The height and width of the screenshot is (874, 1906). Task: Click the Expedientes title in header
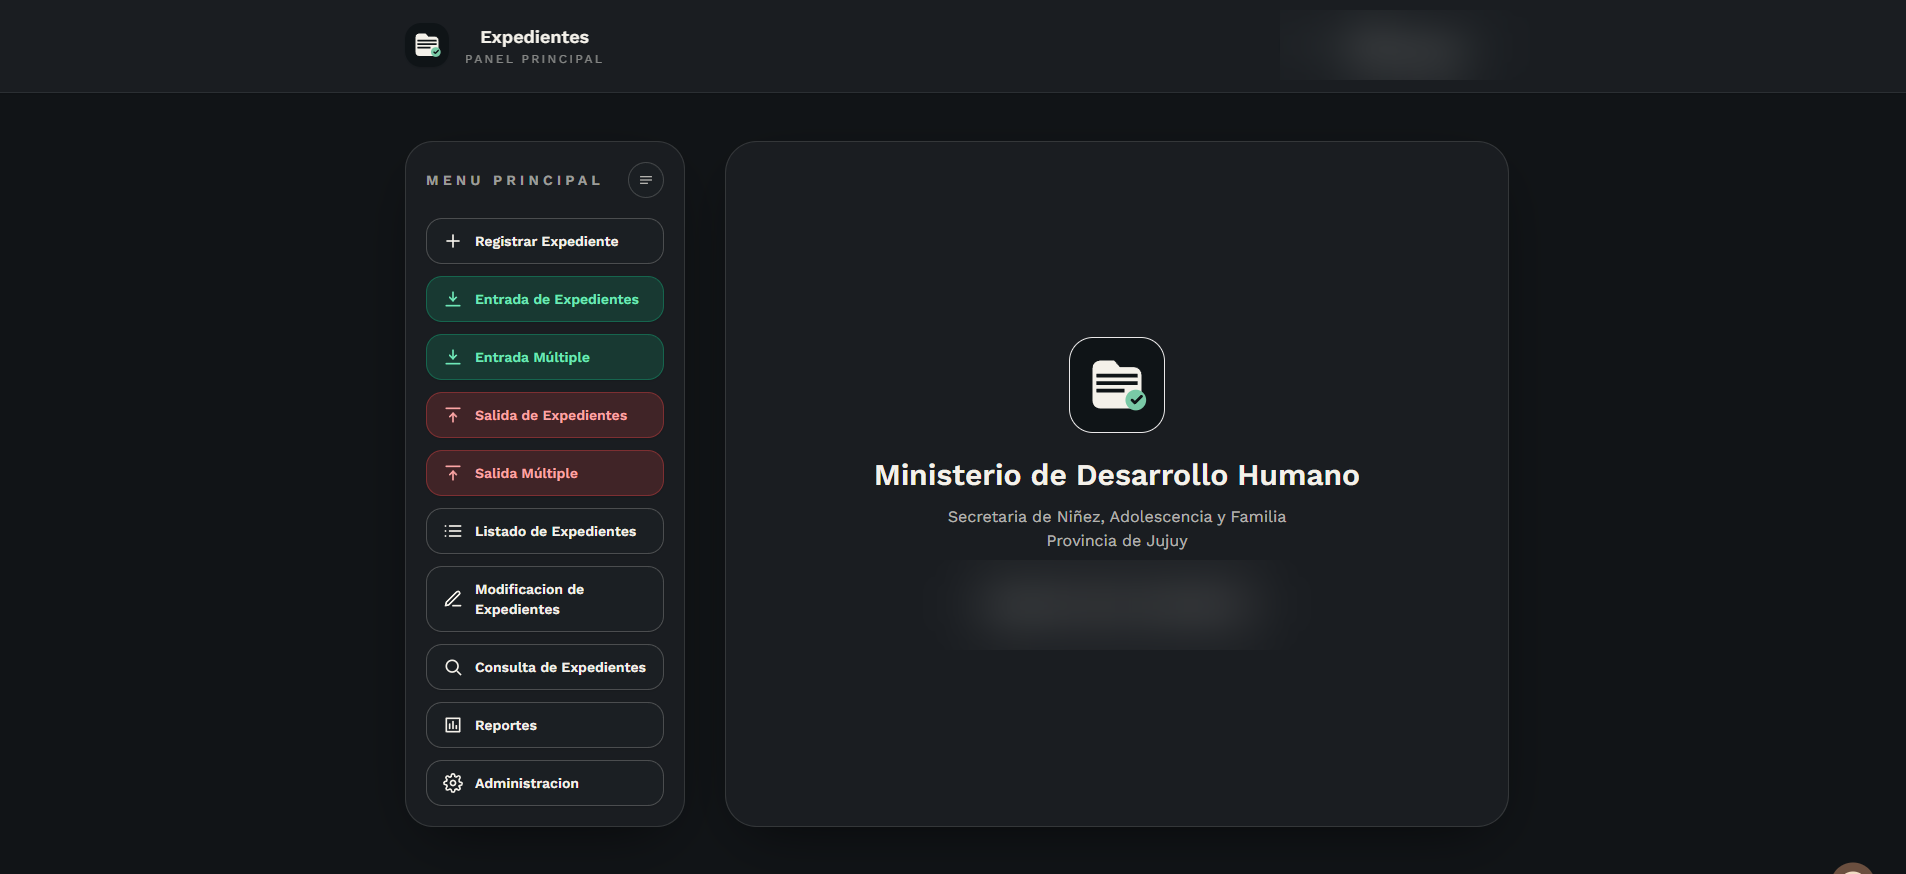tap(534, 37)
